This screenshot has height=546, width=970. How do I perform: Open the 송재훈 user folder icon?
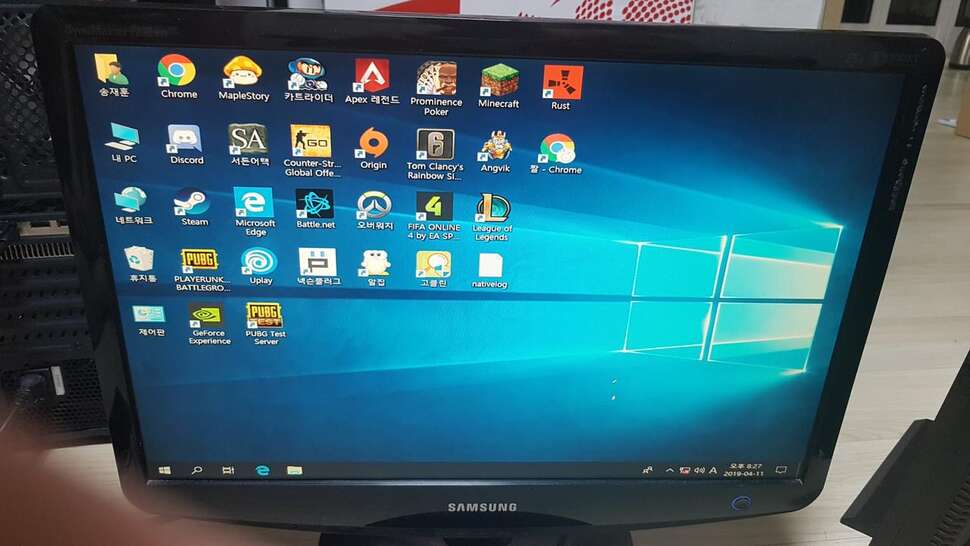coord(113,75)
